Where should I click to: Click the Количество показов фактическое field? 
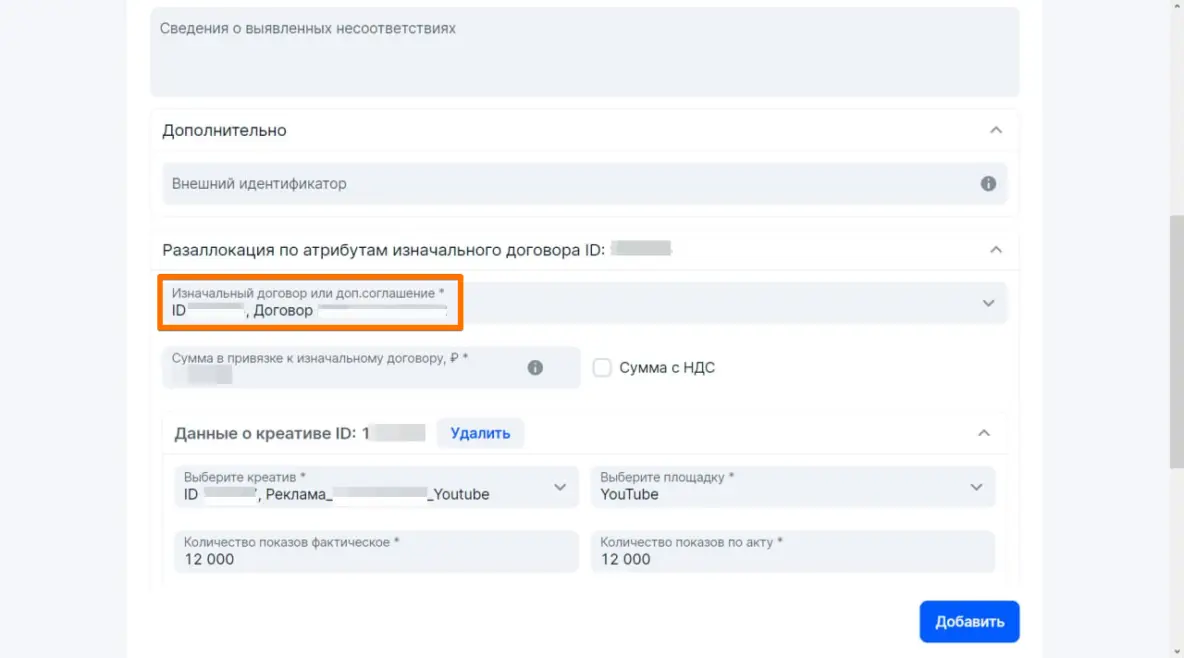click(x=376, y=552)
